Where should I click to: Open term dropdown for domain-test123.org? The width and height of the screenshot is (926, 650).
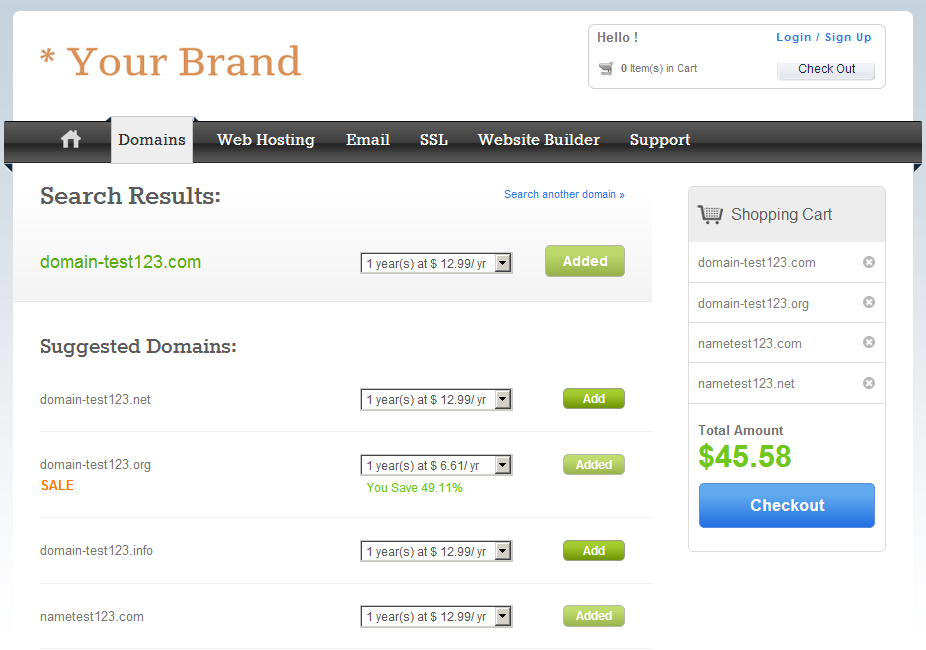click(436, 465)
